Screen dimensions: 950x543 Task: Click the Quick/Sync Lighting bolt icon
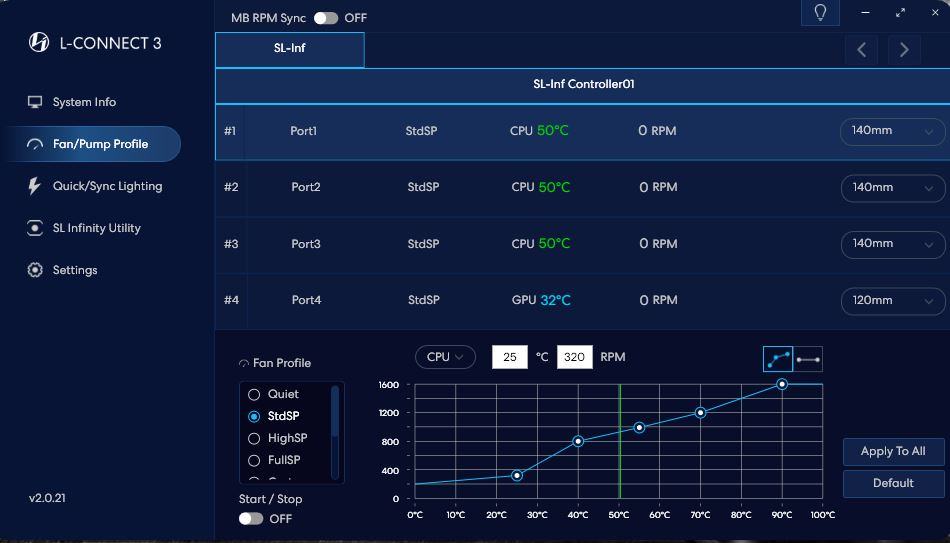35,186
